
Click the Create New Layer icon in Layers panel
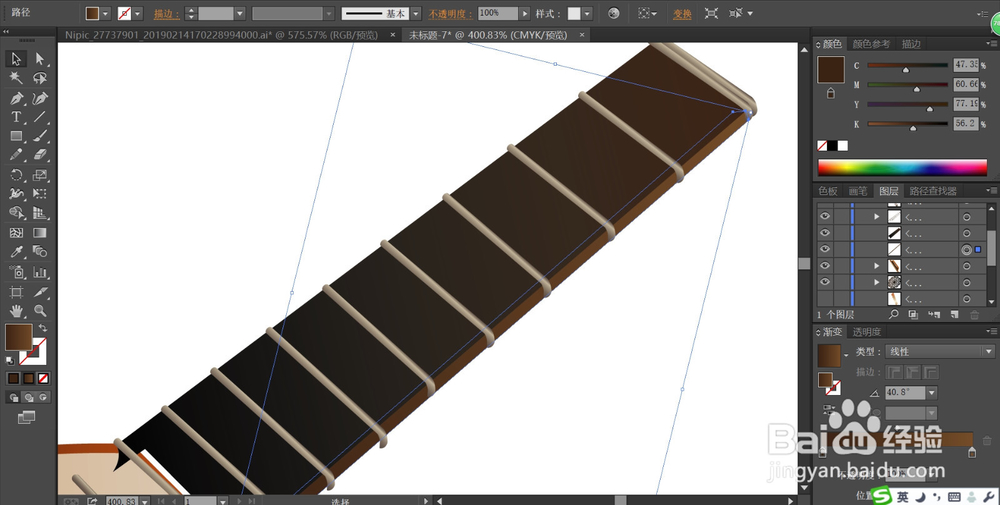954,314
